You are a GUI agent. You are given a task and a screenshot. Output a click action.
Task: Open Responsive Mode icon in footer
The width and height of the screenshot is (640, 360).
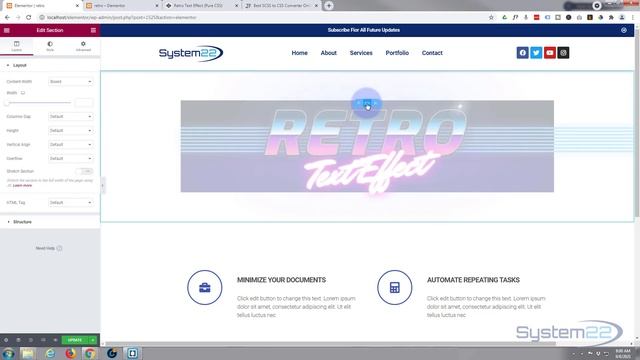pos(43,340)
